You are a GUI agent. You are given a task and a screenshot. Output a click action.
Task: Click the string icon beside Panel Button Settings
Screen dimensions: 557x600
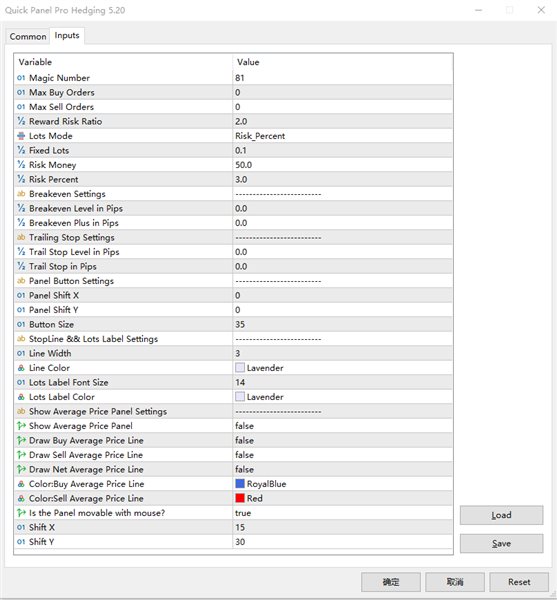tap(21, 281)
